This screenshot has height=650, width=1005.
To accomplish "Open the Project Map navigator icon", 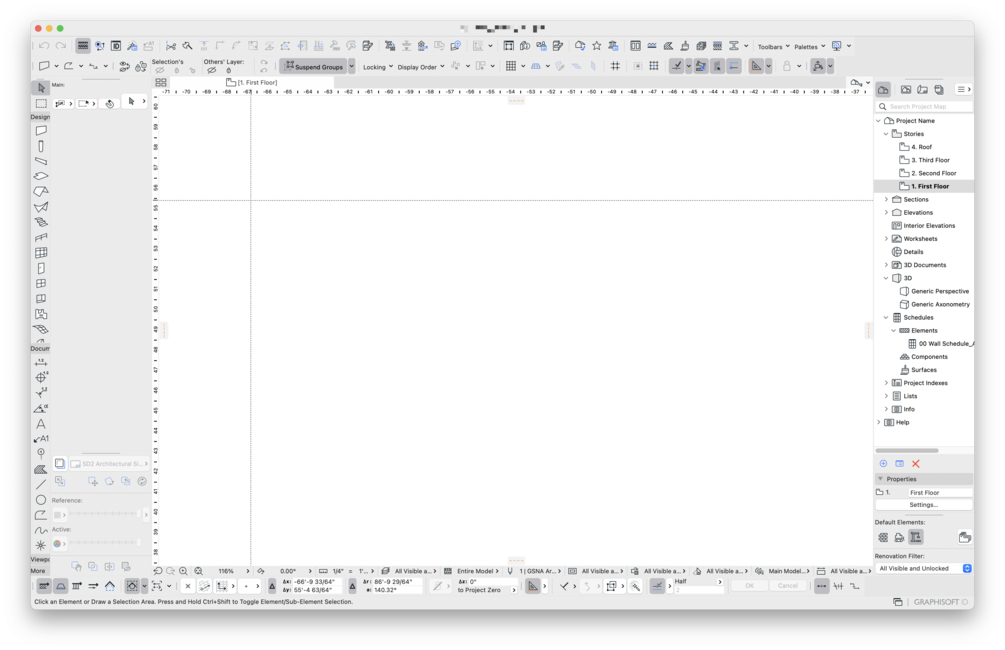I will [x=883, y=90].
